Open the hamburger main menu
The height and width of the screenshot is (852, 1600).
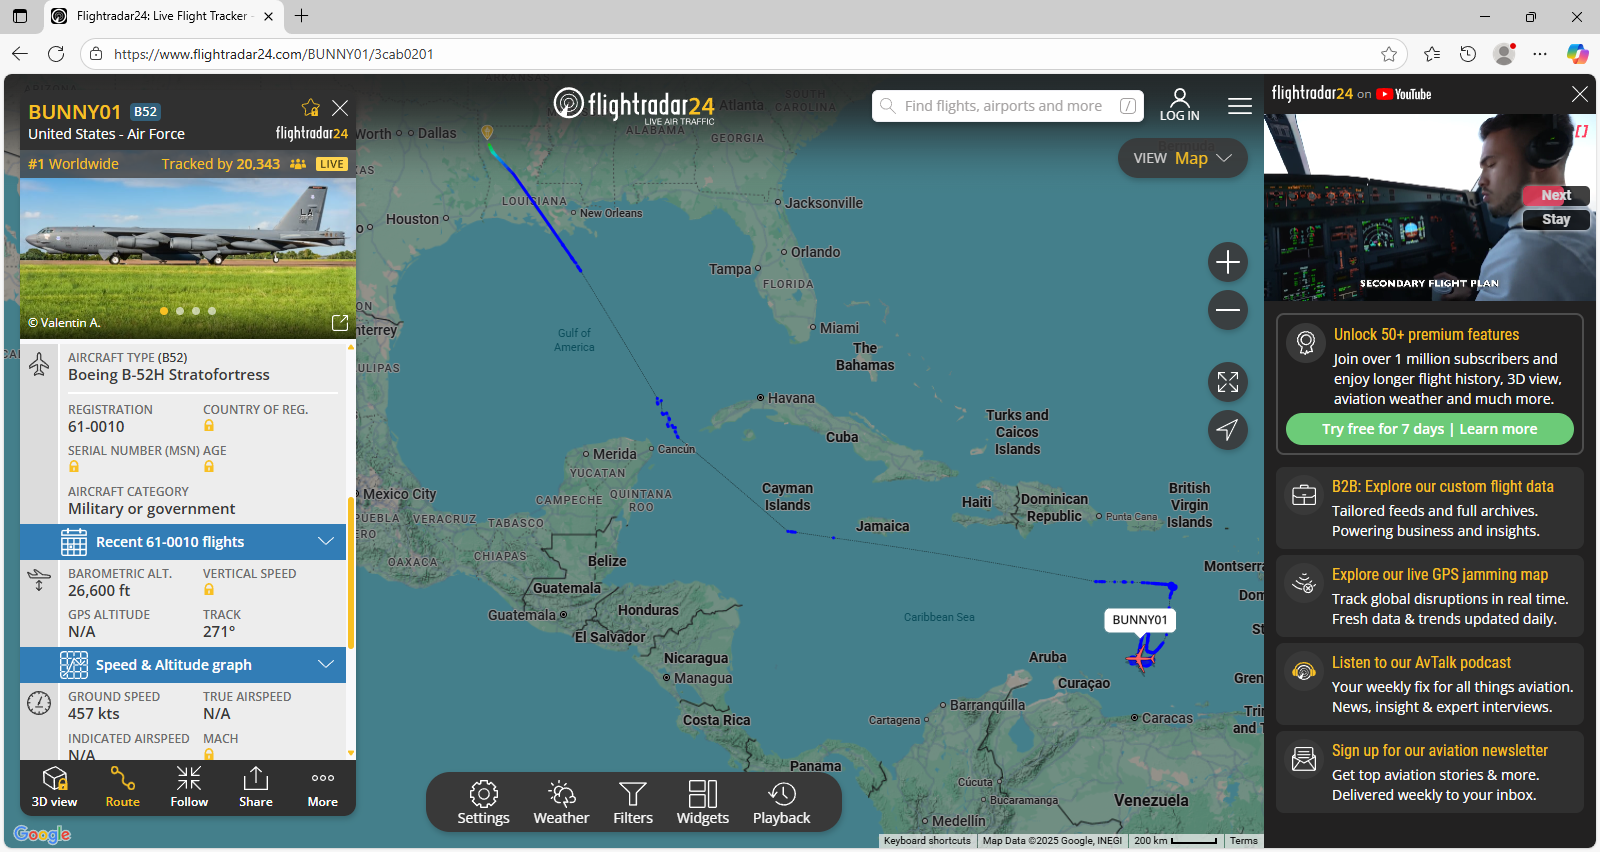1240,106
